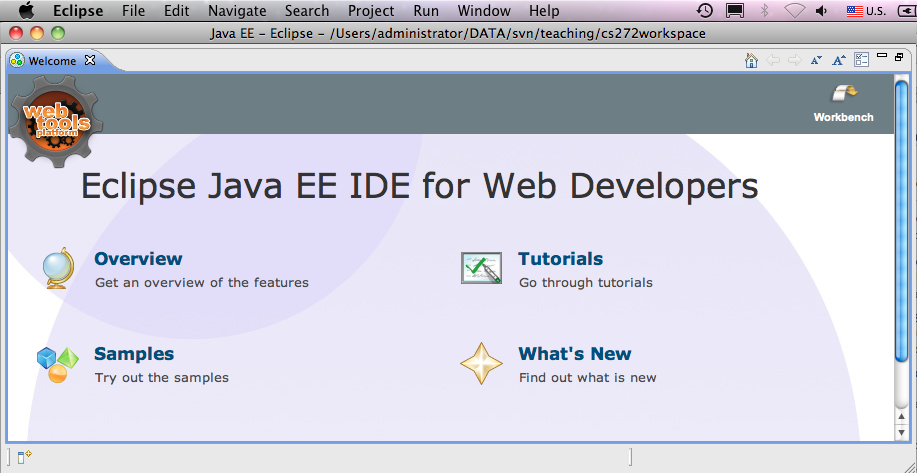Close the Welcome tab with X
The height and width of the screenshot is (473, 917).
(89, 60)
